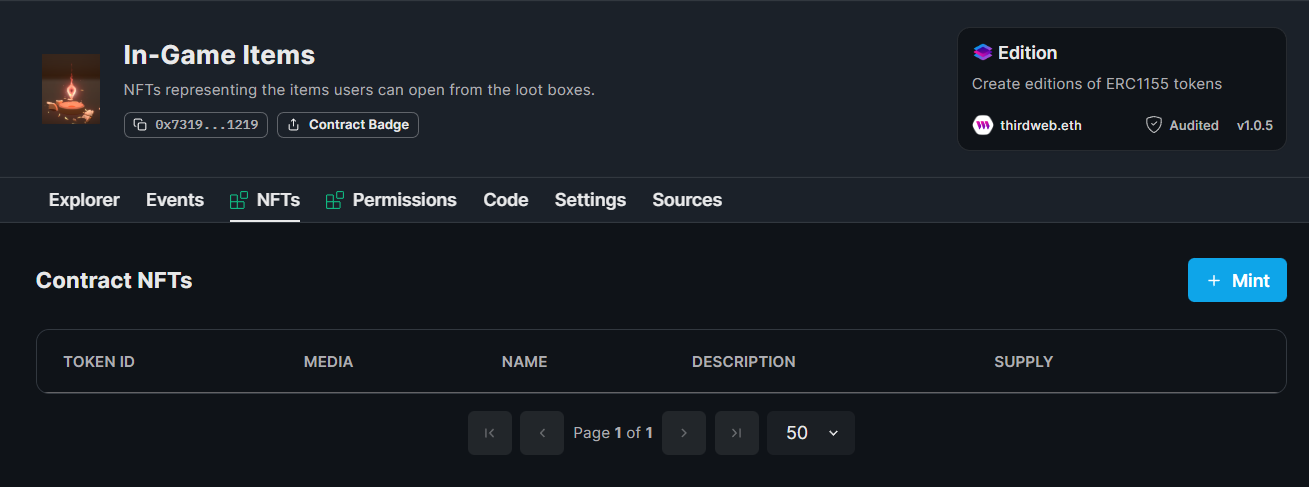The width and height of the screenshot is (1309, 487).
Task: Go to previous page arrow
Action: click(x=542, y=433)
